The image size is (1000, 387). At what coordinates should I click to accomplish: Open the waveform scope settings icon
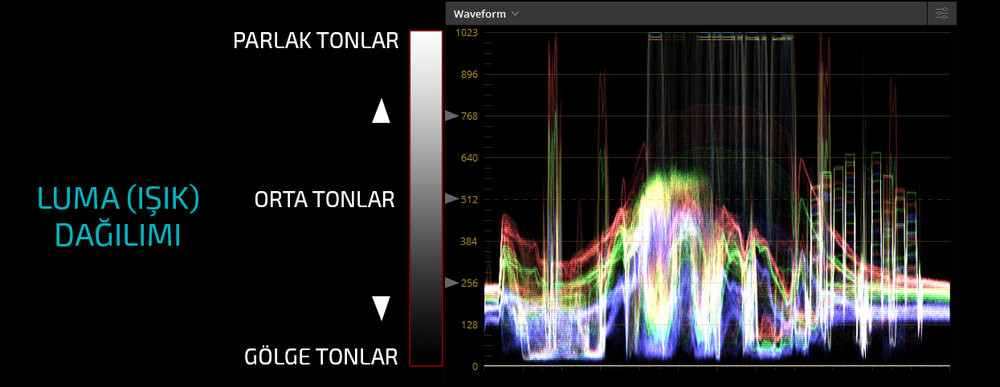pos(942,13)
